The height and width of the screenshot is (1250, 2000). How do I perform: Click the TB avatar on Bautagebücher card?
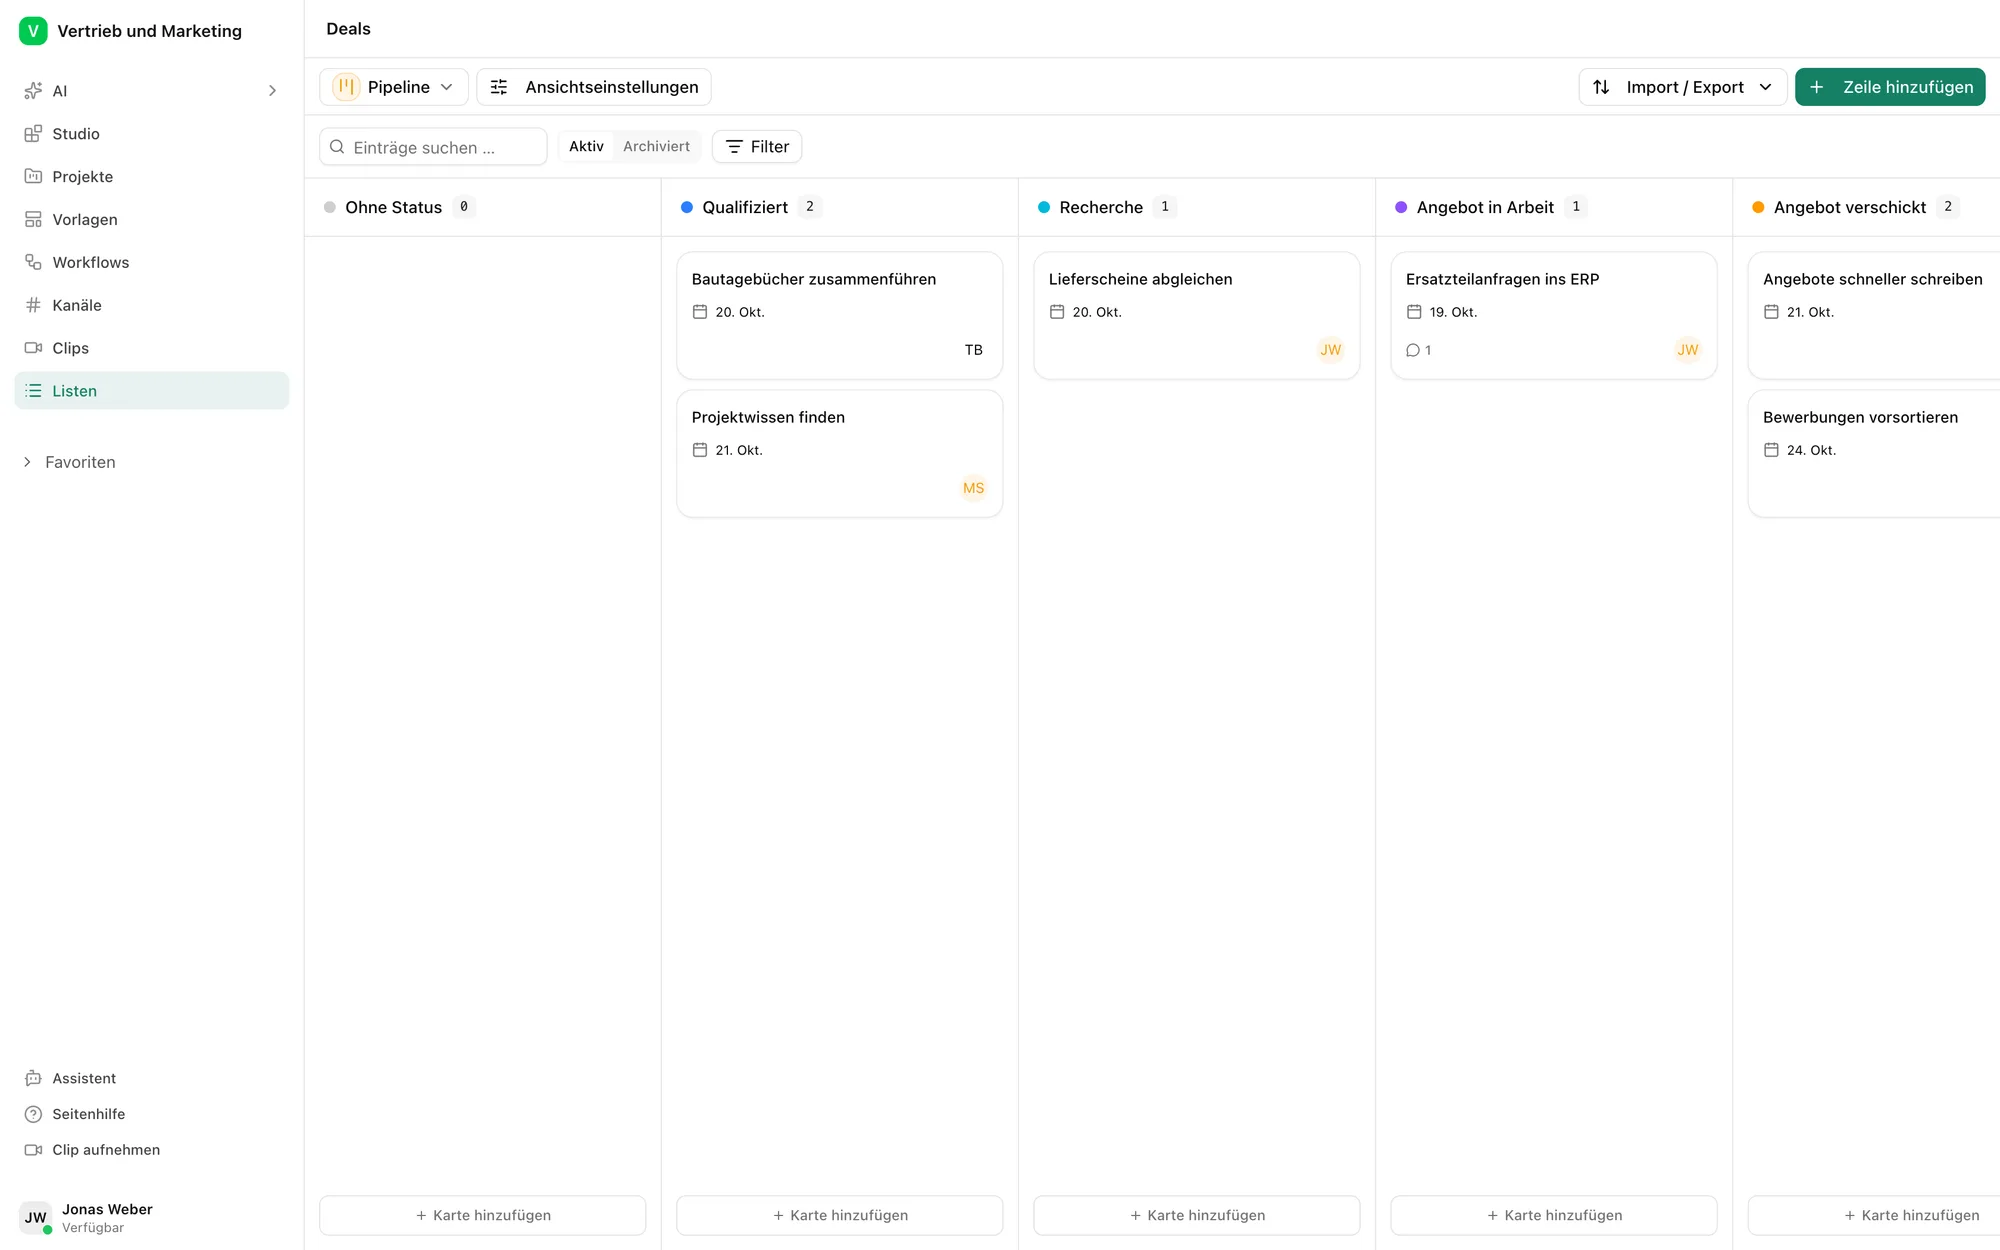point(974,350)
